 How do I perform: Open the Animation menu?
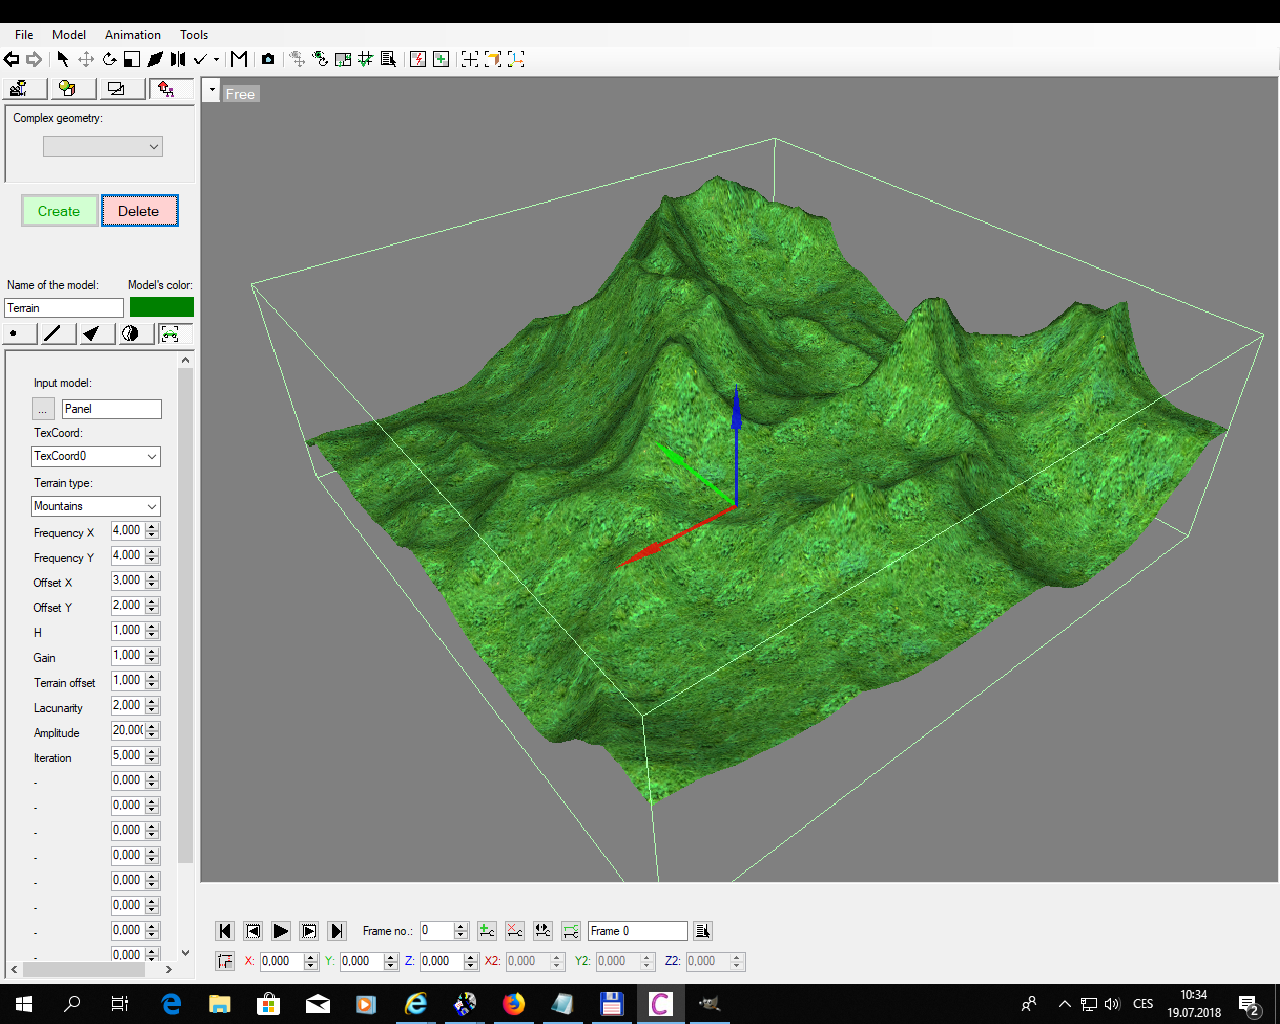[x=132, y=34]
